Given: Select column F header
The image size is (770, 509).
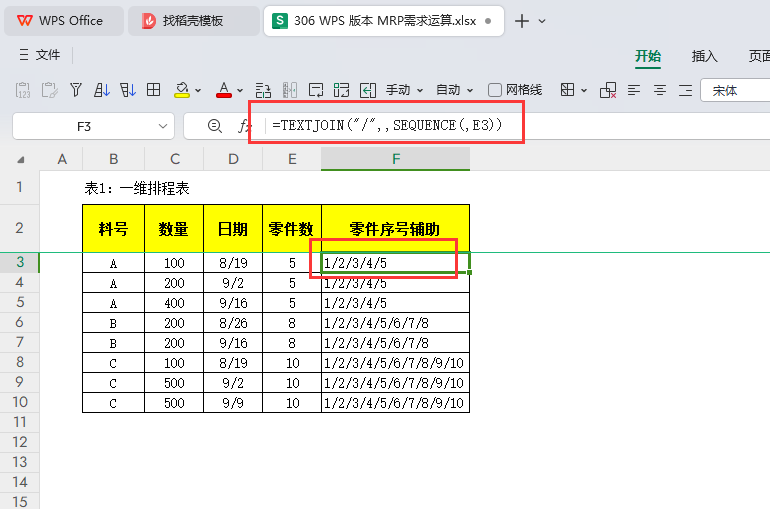Looking at the screenshot, I should [396, 159].
